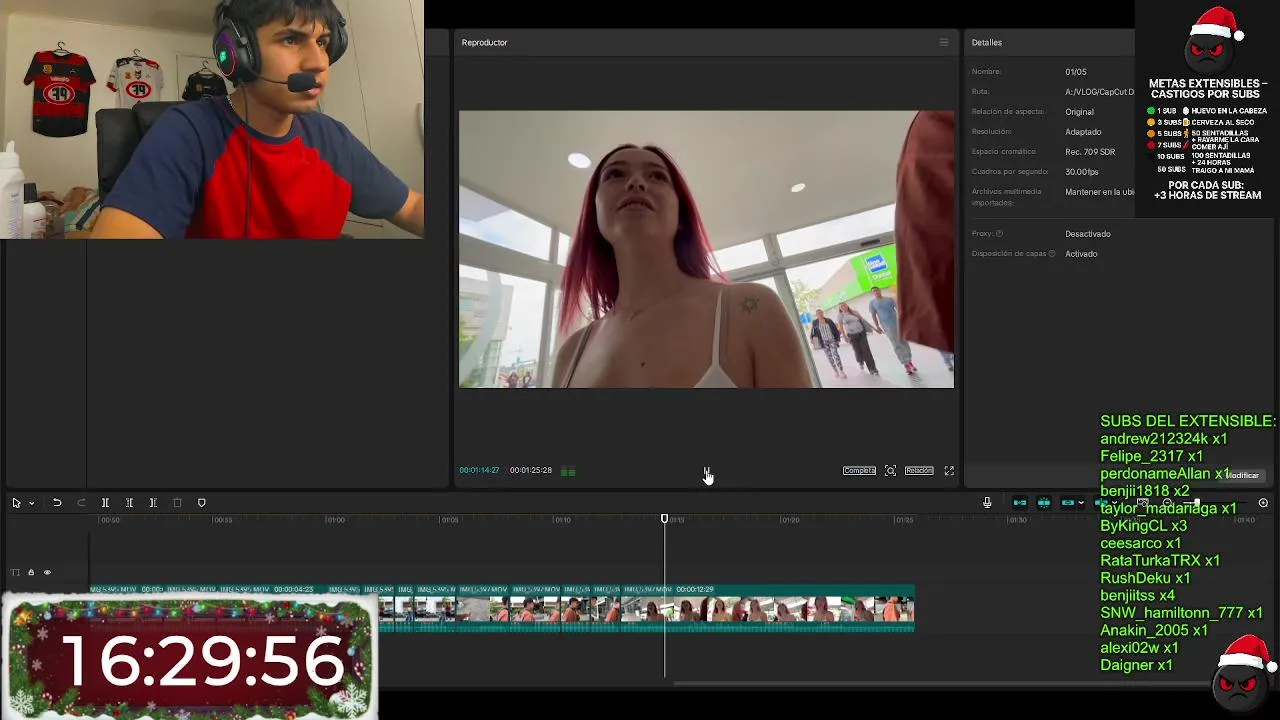Click the resolution value Adaptado

[1083, 132]
